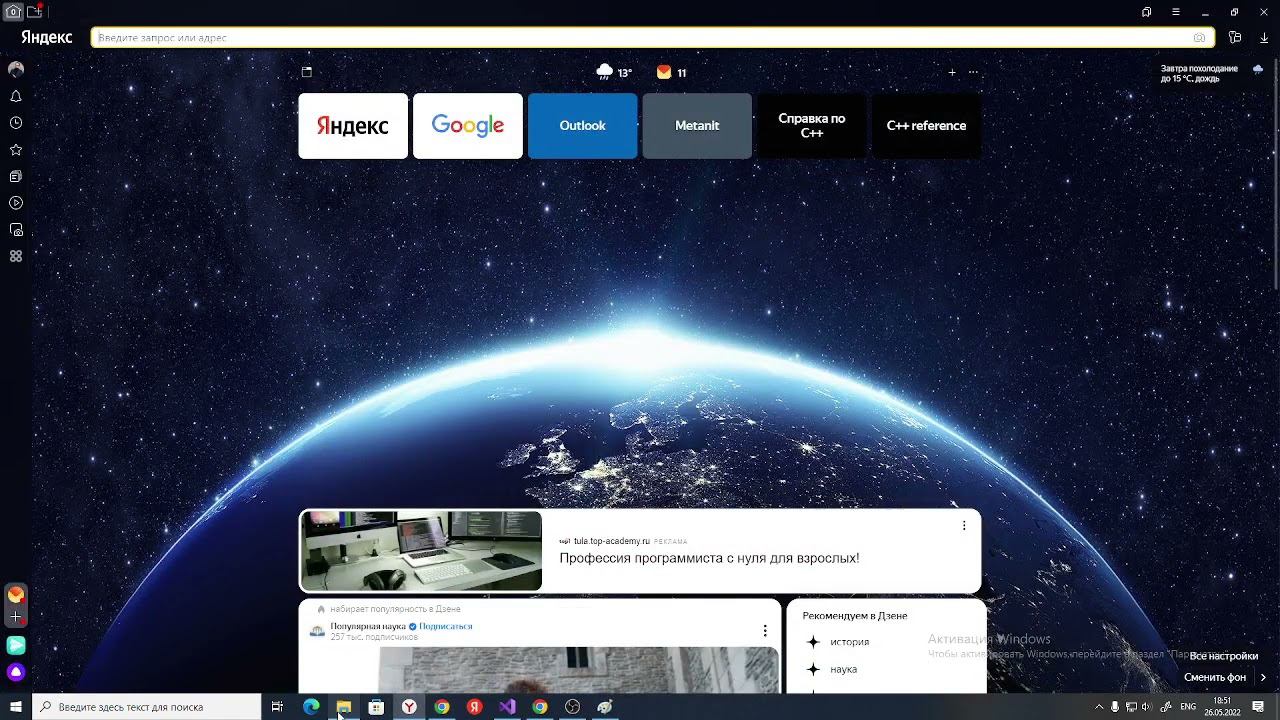
Task: Add a sidebar app with plus icon
Action: (16, 618)
